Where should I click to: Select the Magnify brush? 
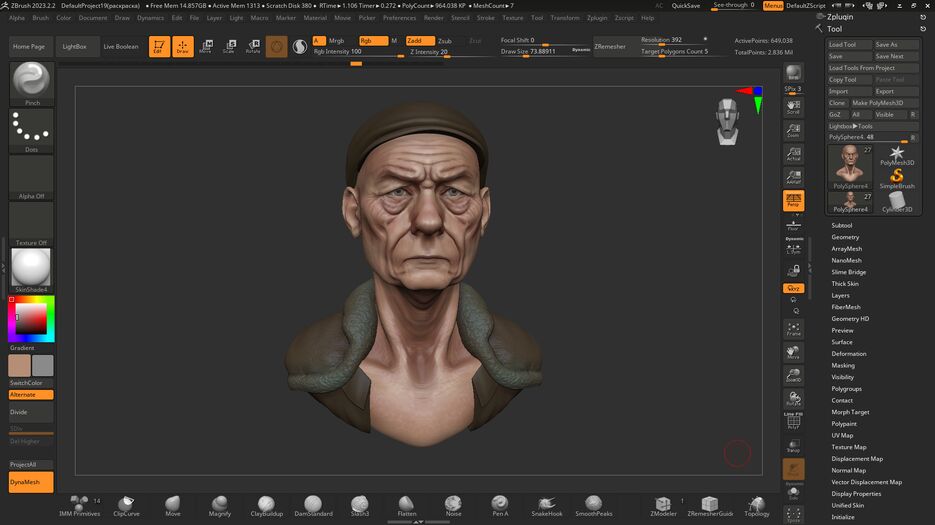pyautogui.click(x=219, y=506)
